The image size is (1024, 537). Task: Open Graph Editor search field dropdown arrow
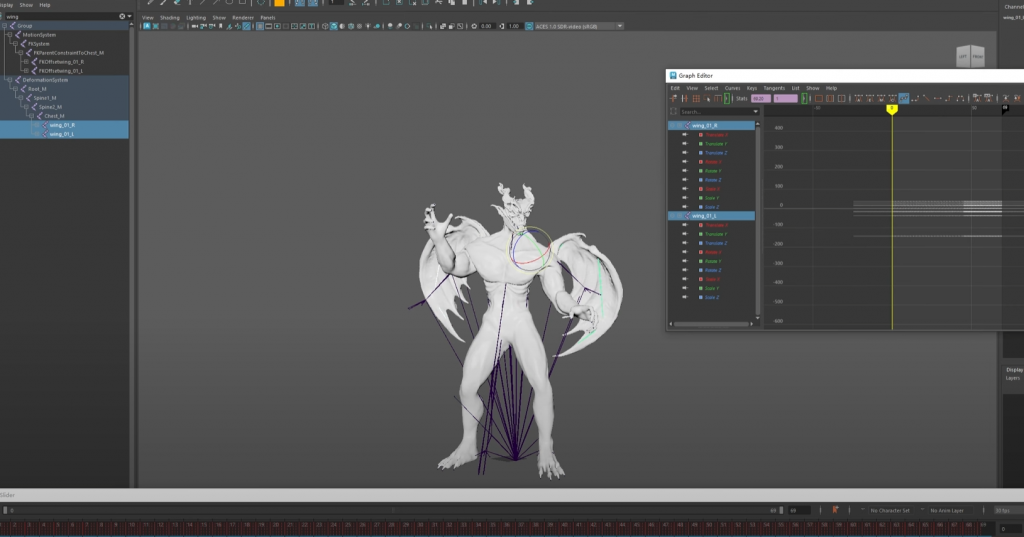tap(756, 112)
